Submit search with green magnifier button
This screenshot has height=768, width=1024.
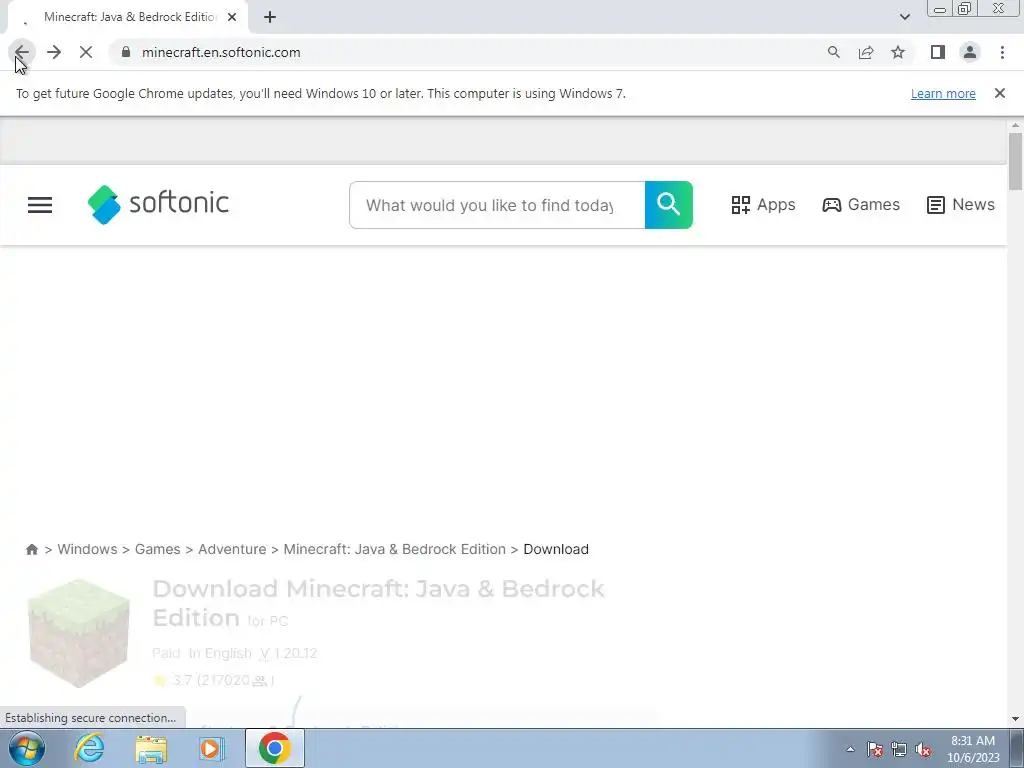pos(669,205)
